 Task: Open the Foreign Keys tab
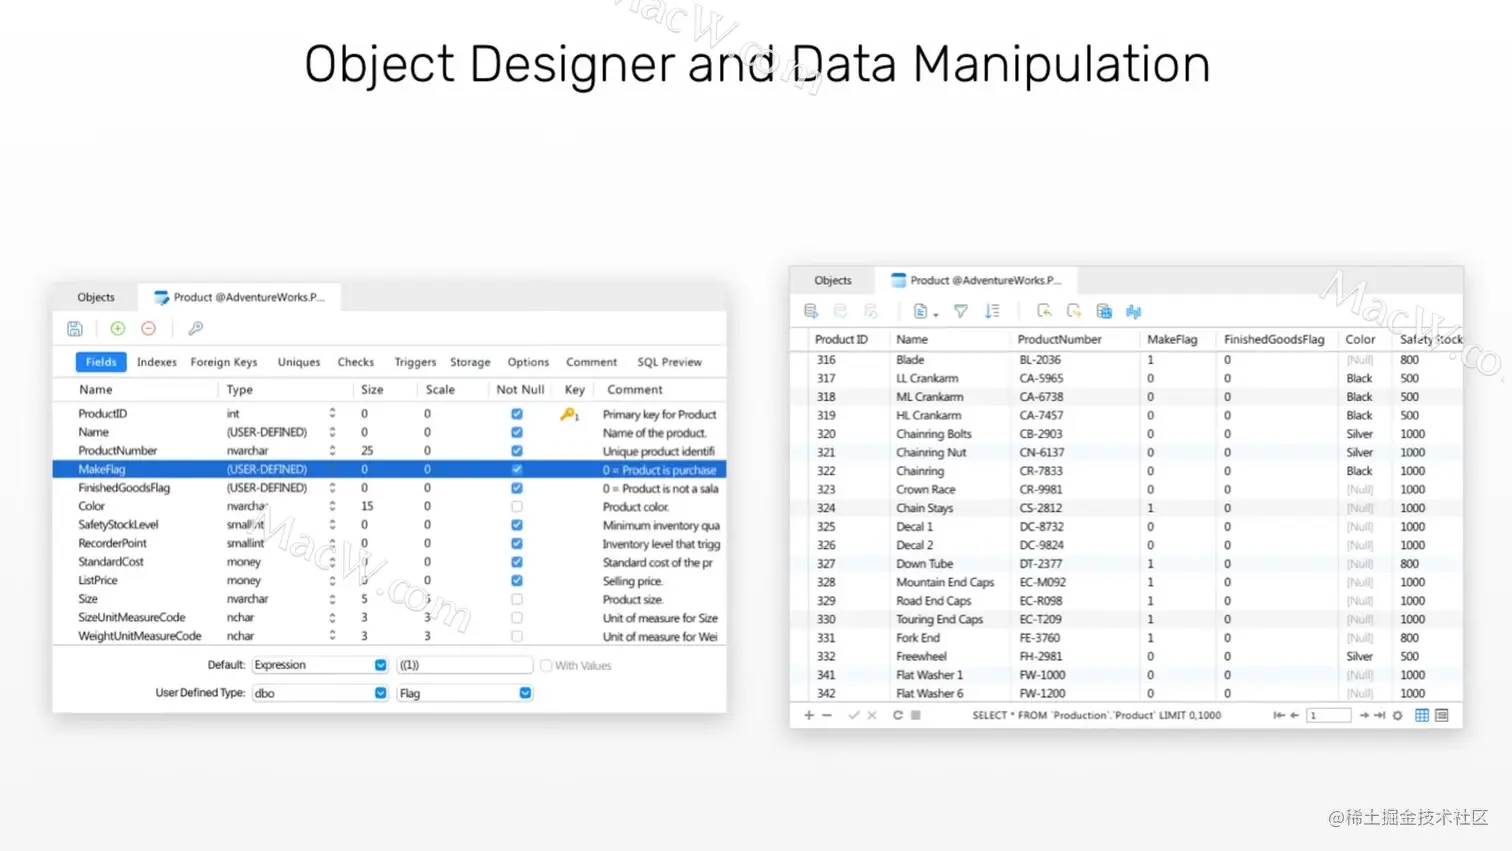click(224, 362)
